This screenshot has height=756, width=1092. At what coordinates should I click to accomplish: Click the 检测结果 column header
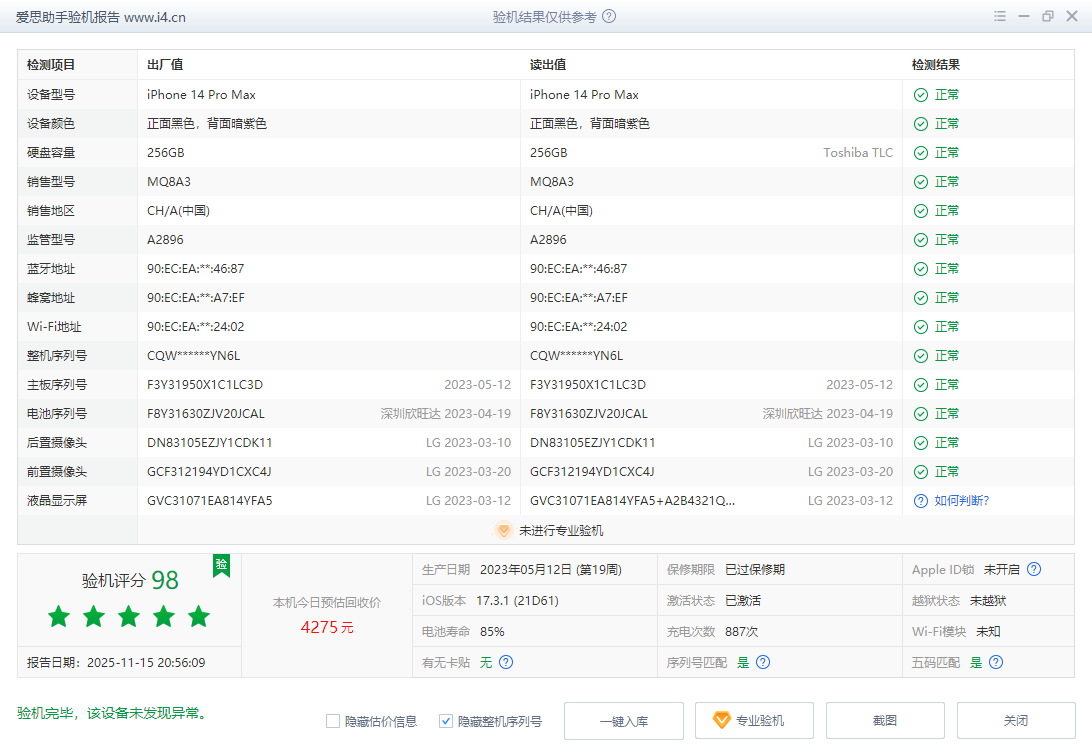[x=935, y=65]
